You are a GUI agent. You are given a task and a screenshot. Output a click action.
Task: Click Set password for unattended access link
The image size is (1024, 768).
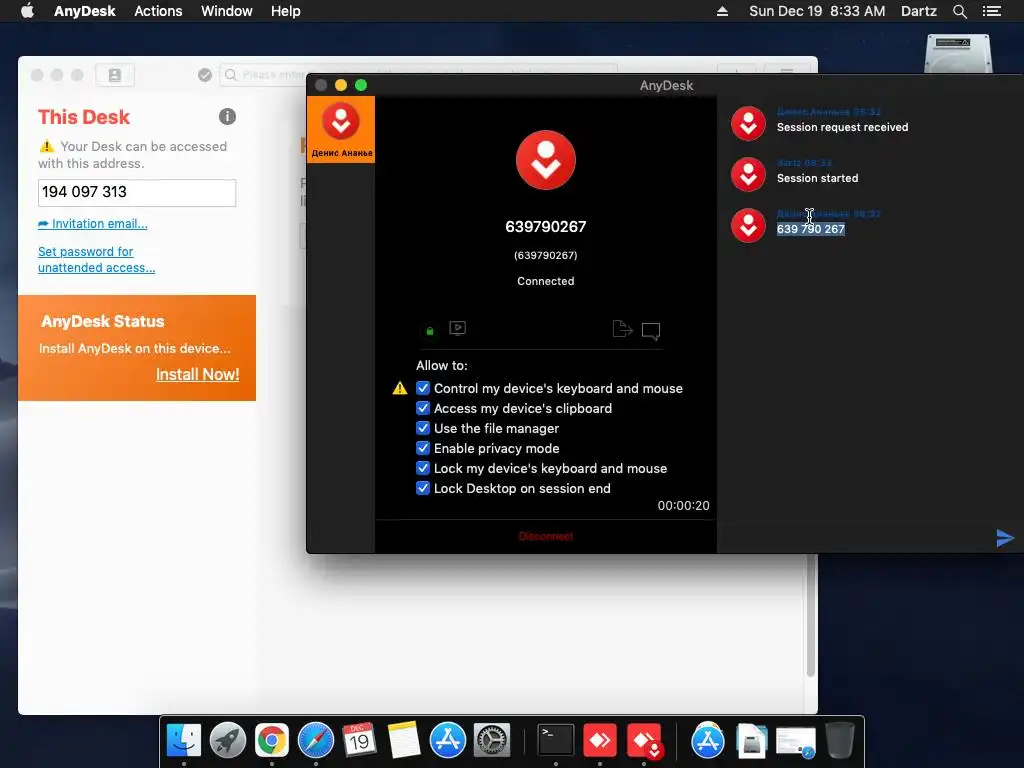[96, 260]
